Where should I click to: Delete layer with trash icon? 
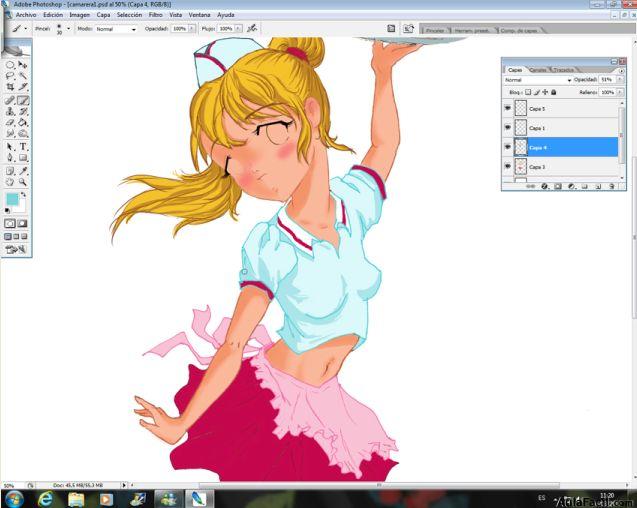(612, 186)
